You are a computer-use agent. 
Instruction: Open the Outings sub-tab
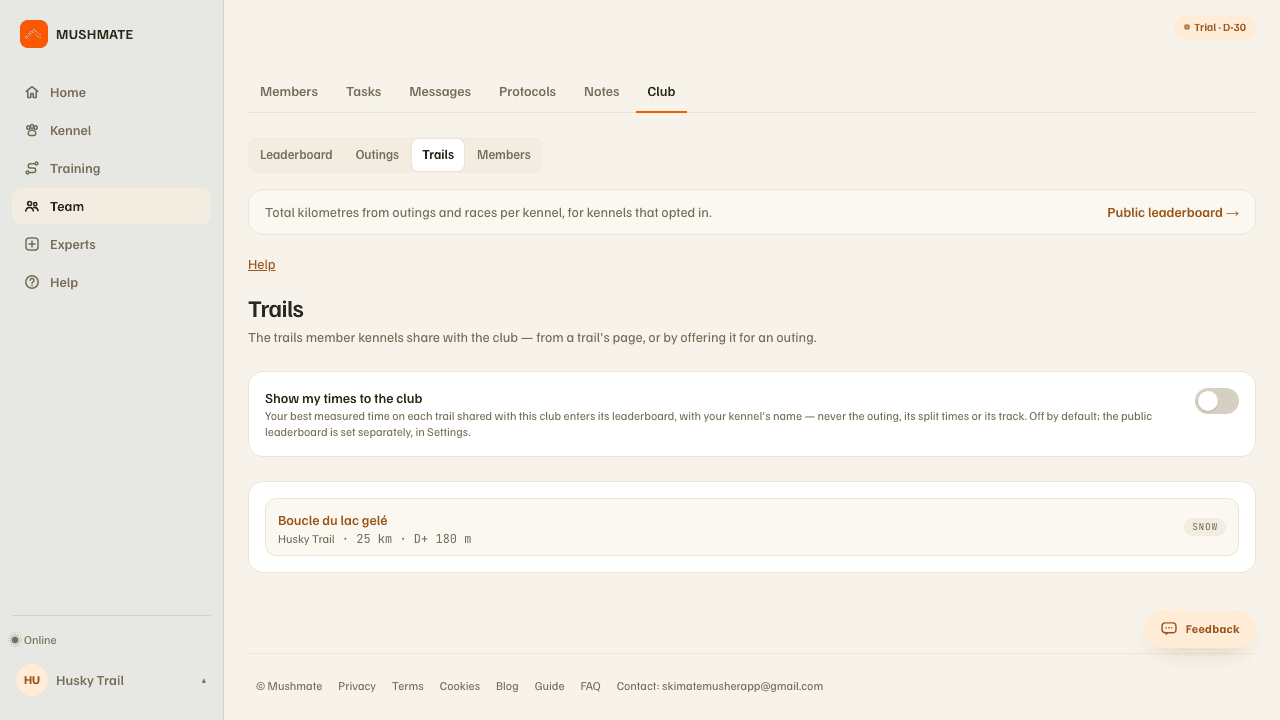(x=377, y=155)
